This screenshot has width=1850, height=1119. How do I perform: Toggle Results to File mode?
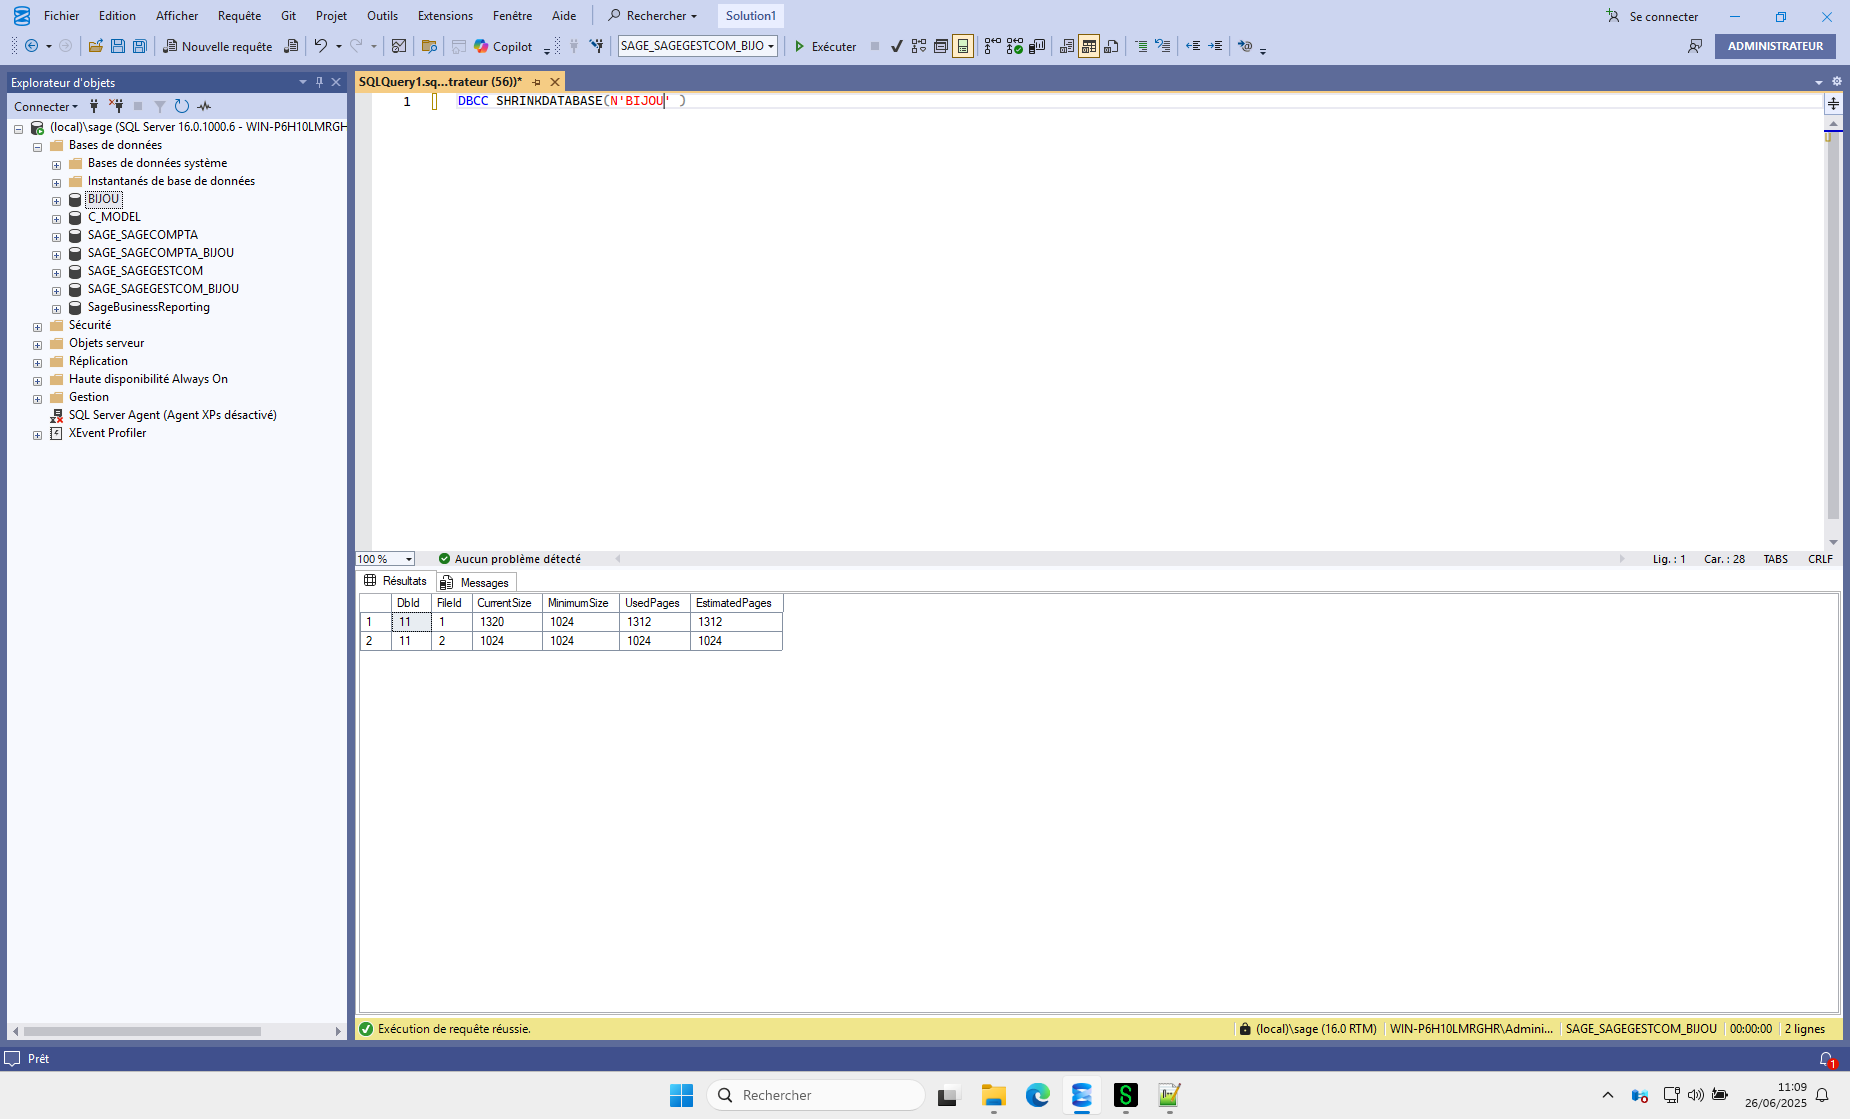[1111, 46]
